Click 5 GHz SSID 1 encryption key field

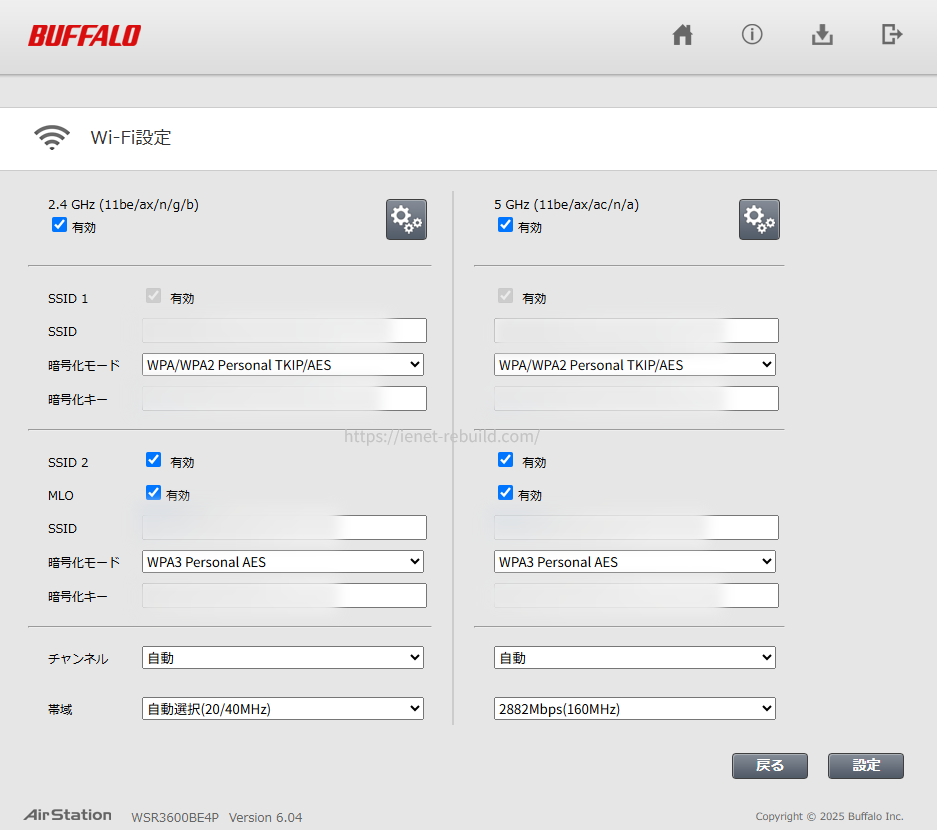(x=636, y=399)
